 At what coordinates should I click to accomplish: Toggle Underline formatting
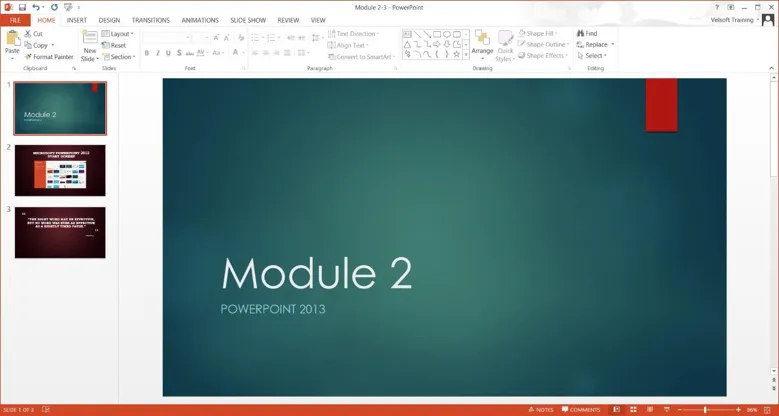(x=168, y=53)
